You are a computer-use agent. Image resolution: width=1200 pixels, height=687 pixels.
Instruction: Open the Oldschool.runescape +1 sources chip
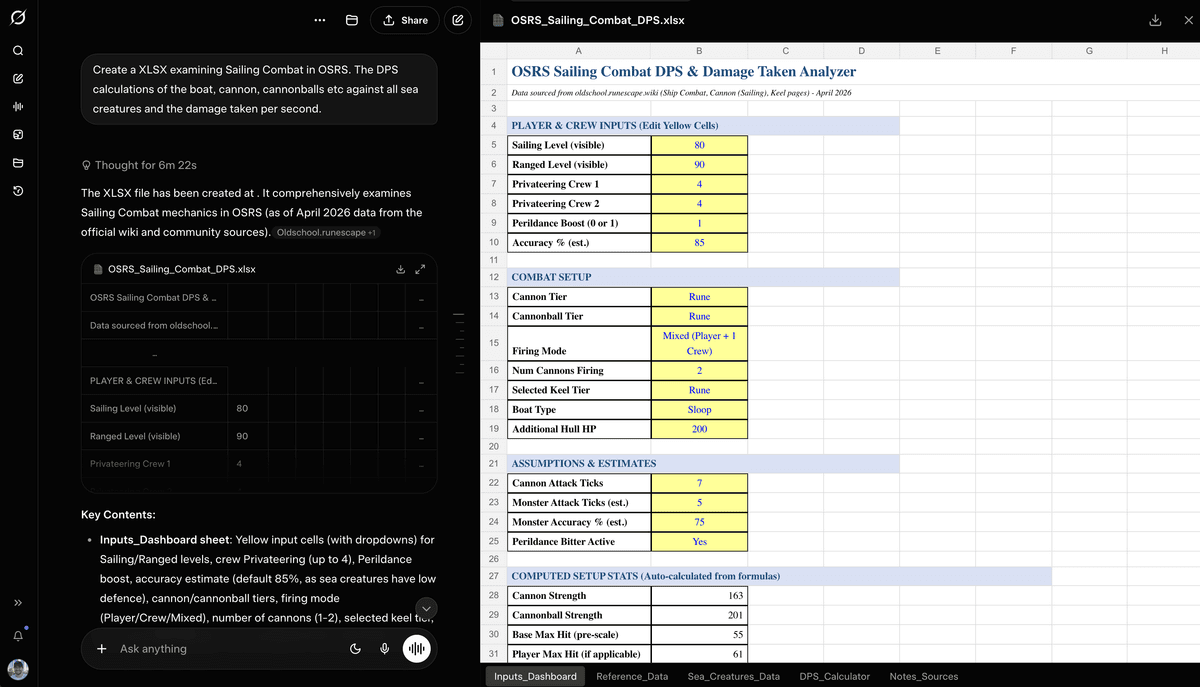click(x=325, y=232)
